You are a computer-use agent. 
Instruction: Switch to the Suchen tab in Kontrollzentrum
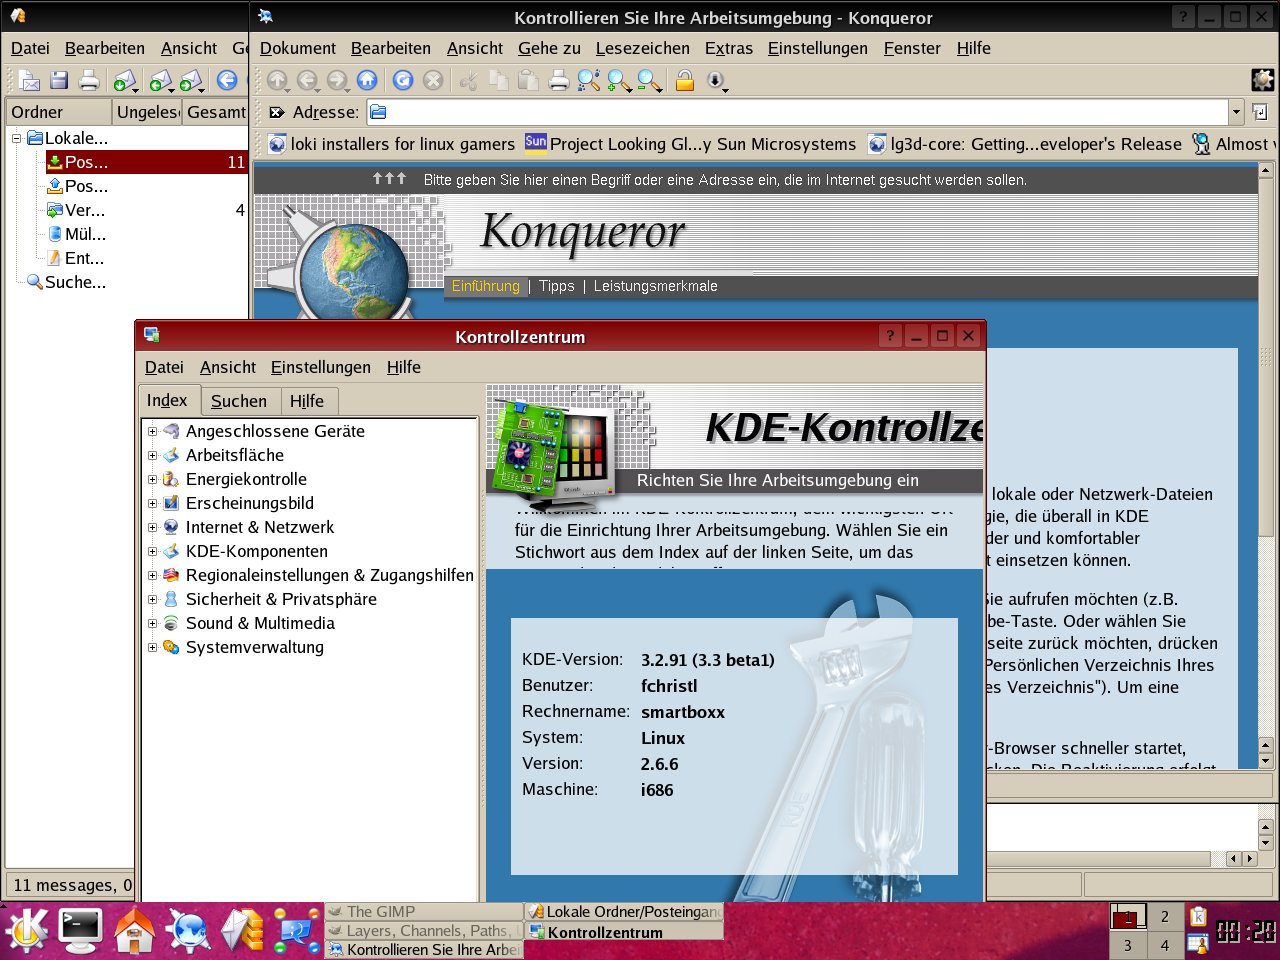239,401
